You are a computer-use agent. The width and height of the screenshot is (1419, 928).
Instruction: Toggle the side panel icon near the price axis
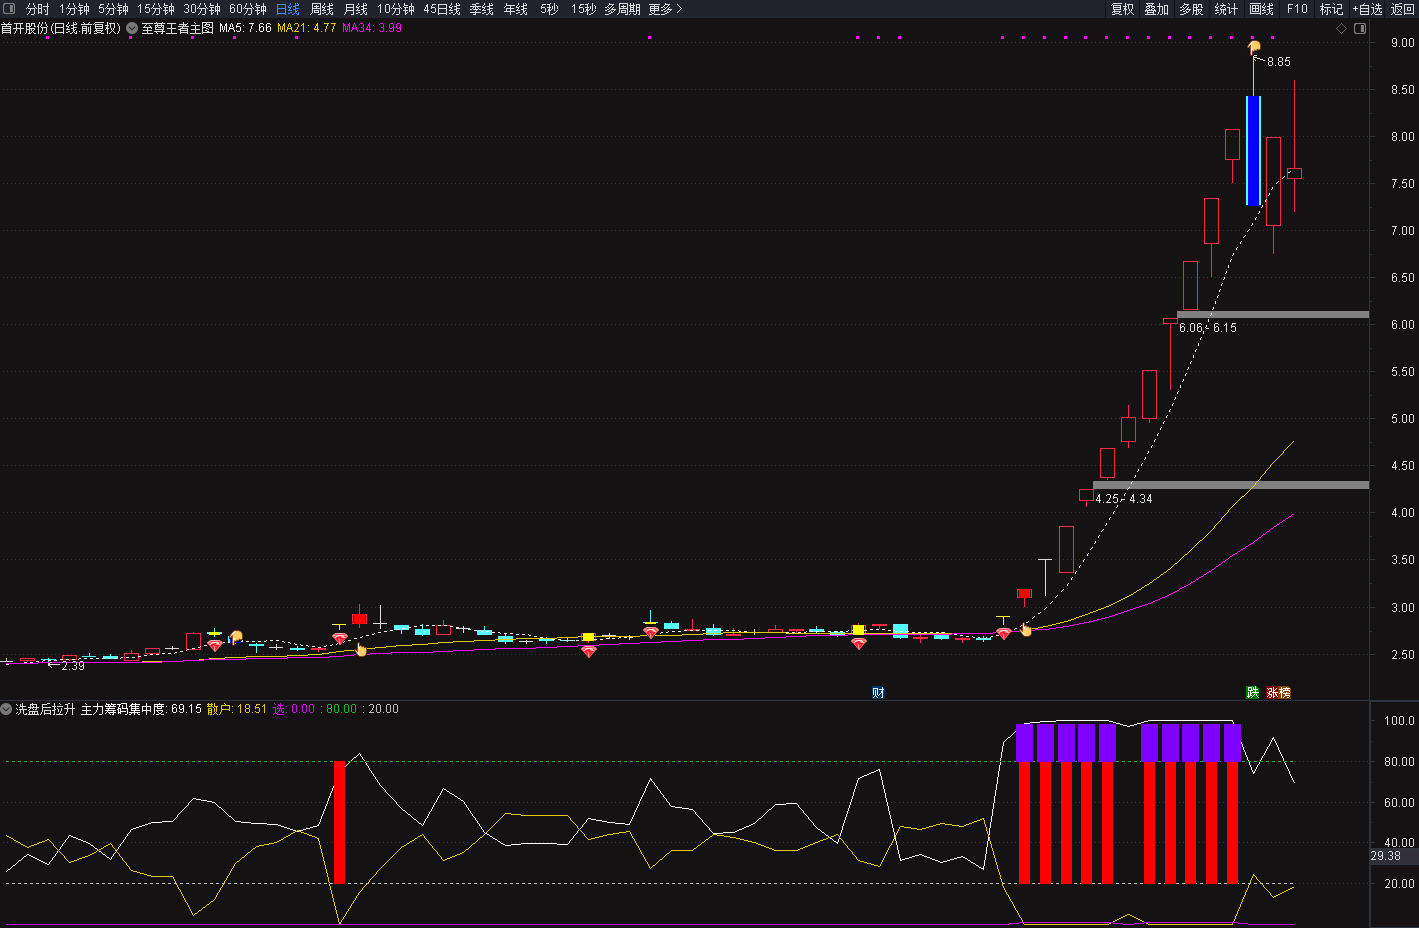pyautogui.click(x=1360, y=28)
